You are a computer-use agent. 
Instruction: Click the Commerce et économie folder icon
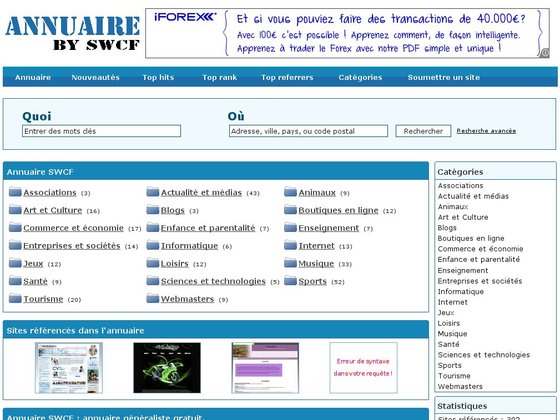click(15, 227)
